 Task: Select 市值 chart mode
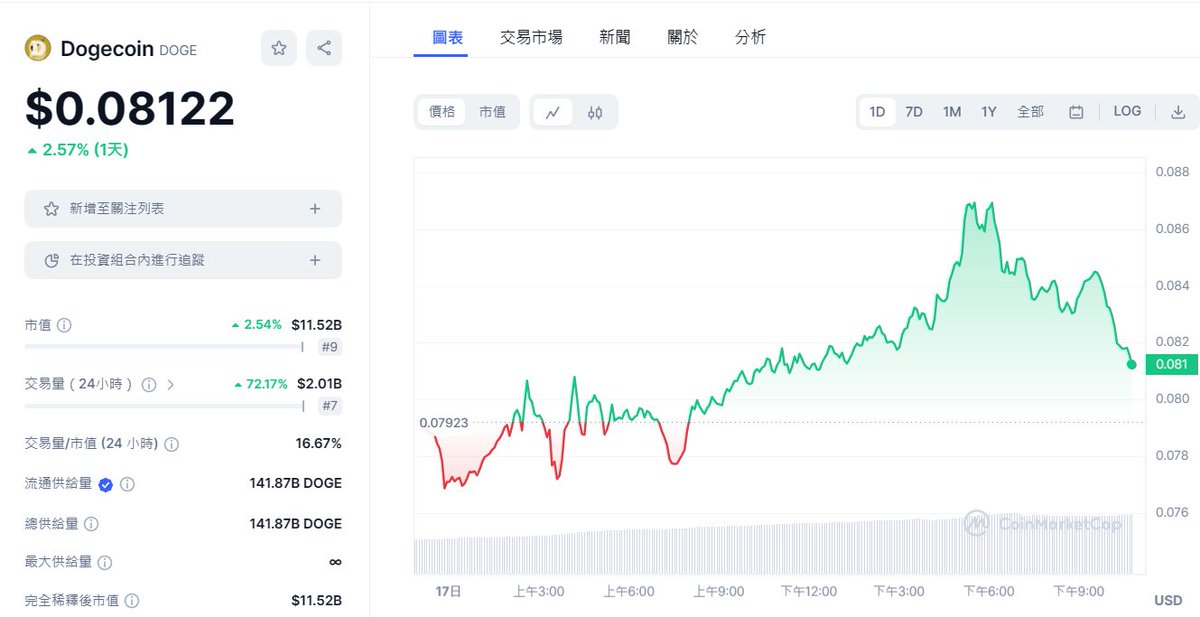pyautogui.click(x=492, y=112)
